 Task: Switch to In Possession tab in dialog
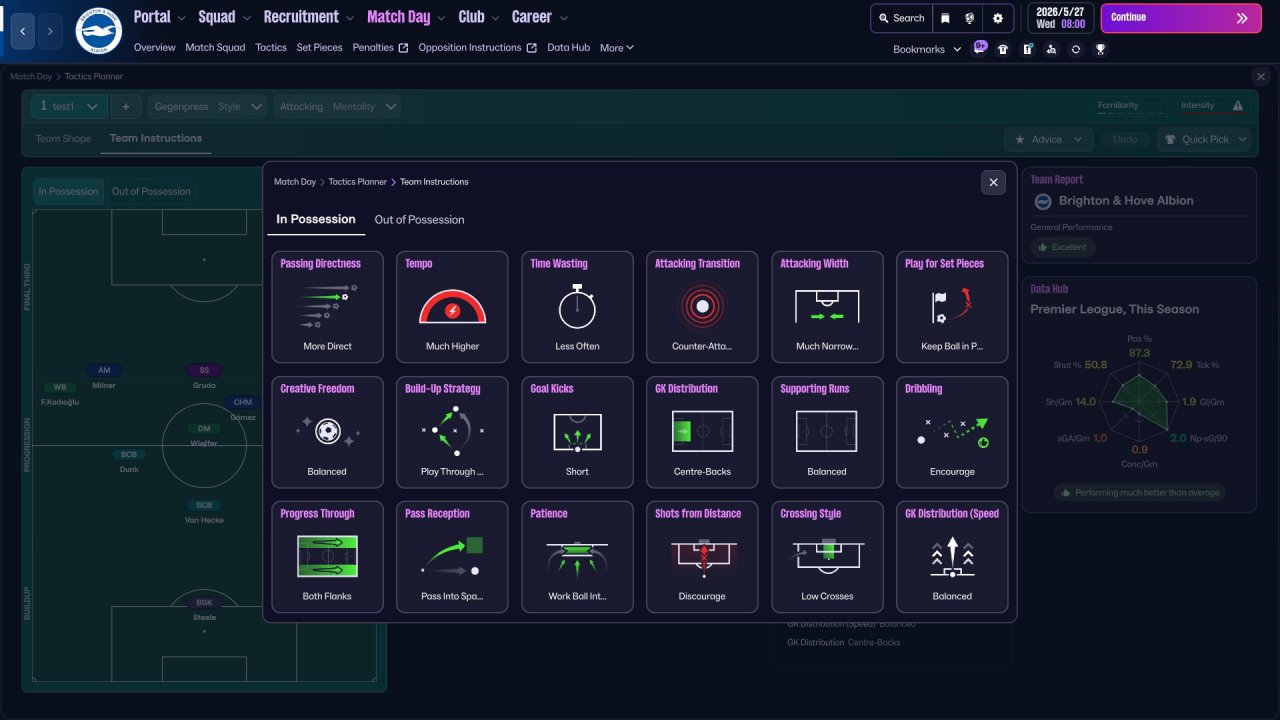[316, 219]
